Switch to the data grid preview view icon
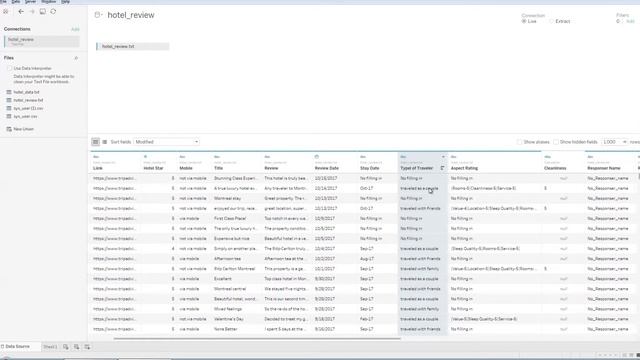Image resolution: width=640 pixels, height=360 pixels. [x=96, y=142]
